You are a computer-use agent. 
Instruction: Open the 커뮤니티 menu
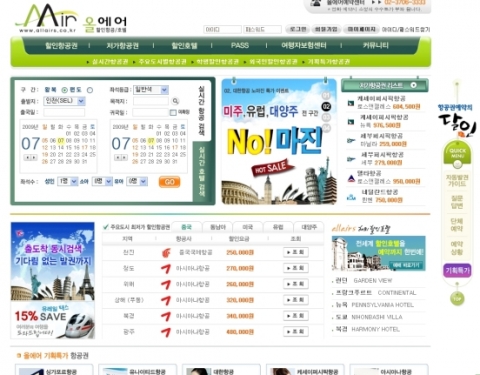(375, 46)
